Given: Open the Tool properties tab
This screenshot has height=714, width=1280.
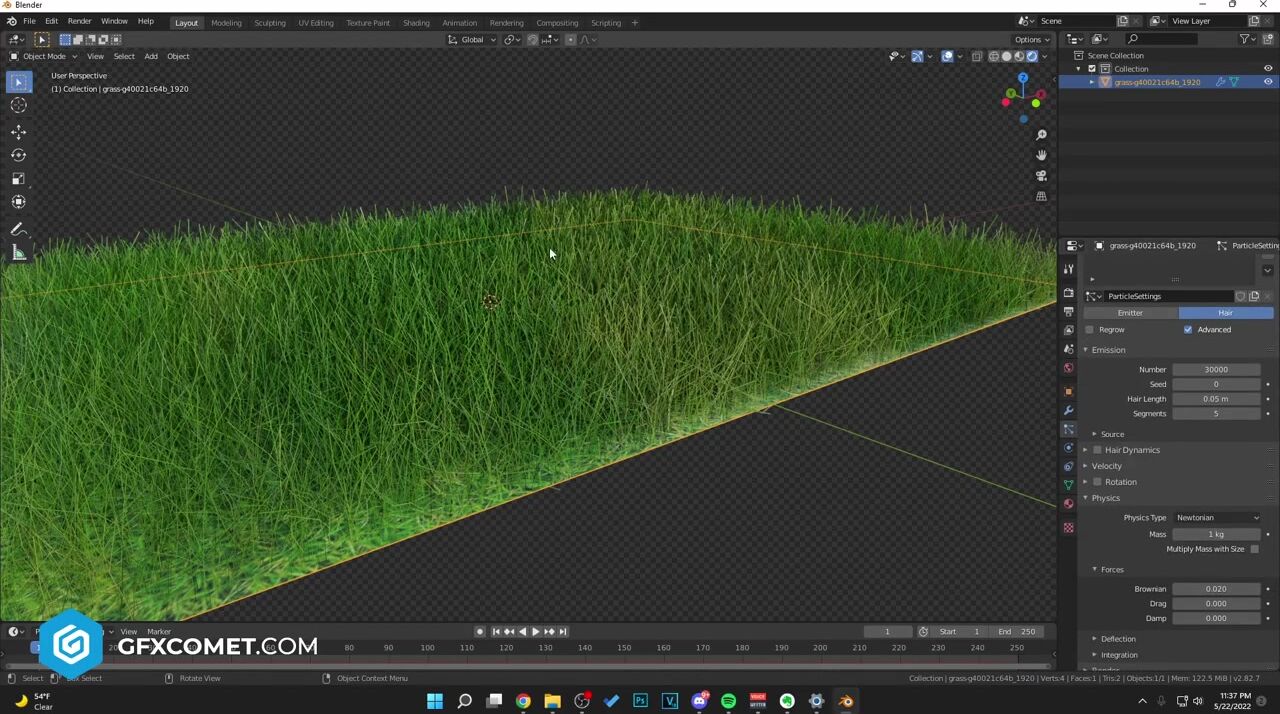Looking at the screenshot, I should point(1068,269).
